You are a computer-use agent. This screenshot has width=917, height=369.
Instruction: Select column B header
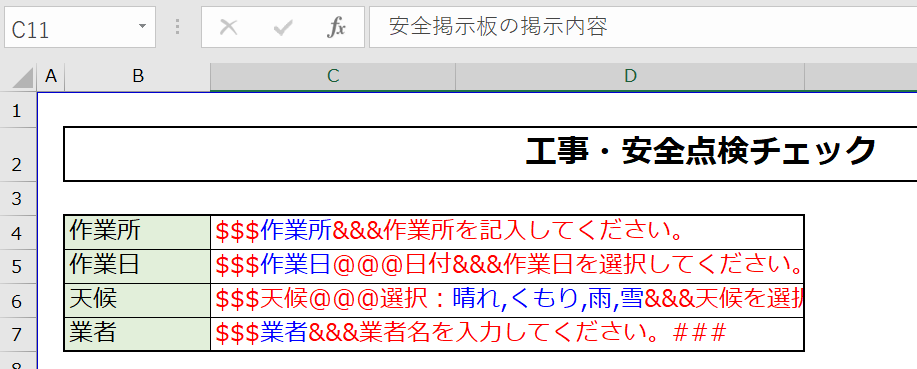click(x=137, y=77)
